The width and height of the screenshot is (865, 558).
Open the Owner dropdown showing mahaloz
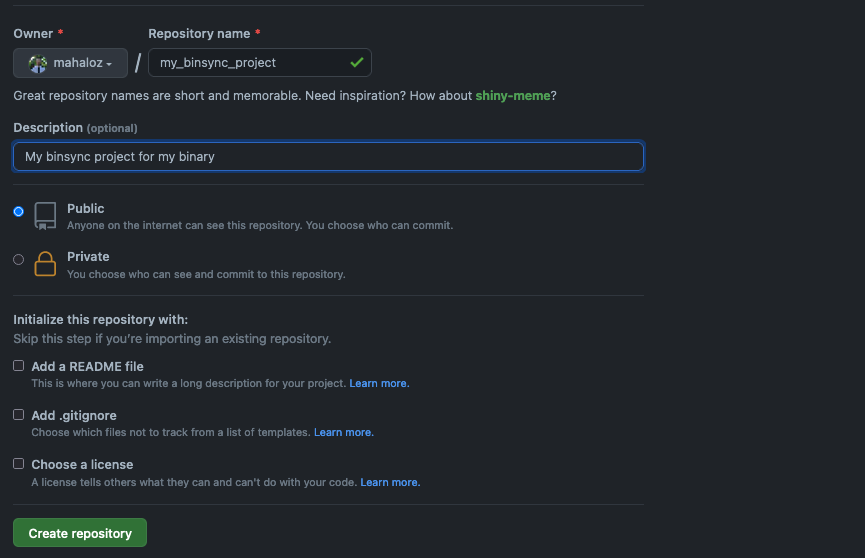tap(71, 63)
